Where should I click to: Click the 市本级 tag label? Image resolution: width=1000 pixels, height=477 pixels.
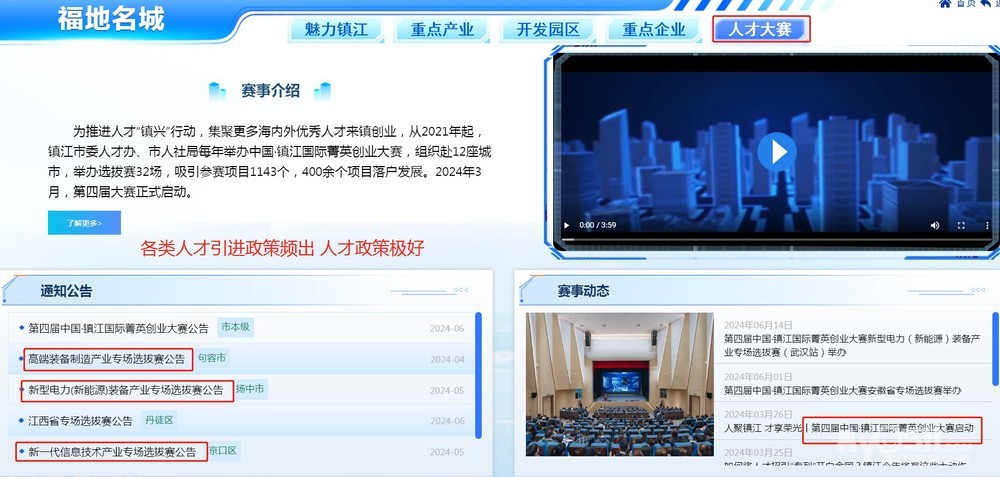tap(236, 327)
